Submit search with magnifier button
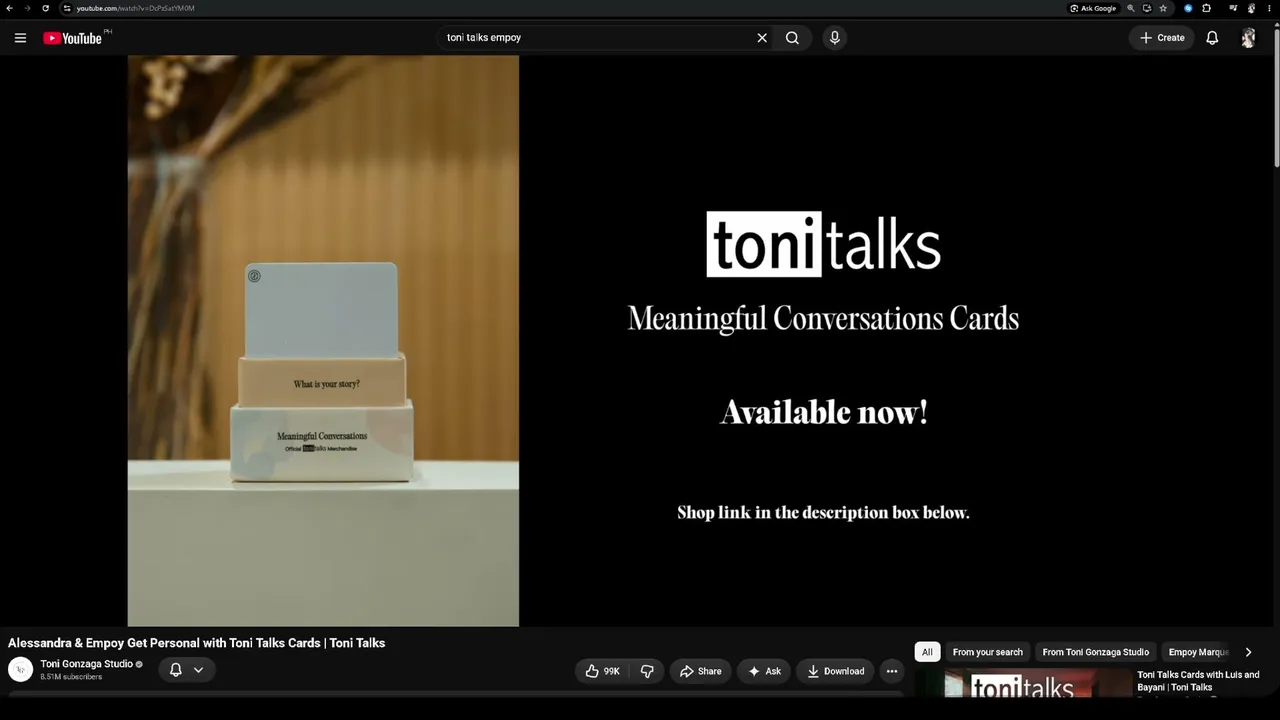 [x=792, y=38]
